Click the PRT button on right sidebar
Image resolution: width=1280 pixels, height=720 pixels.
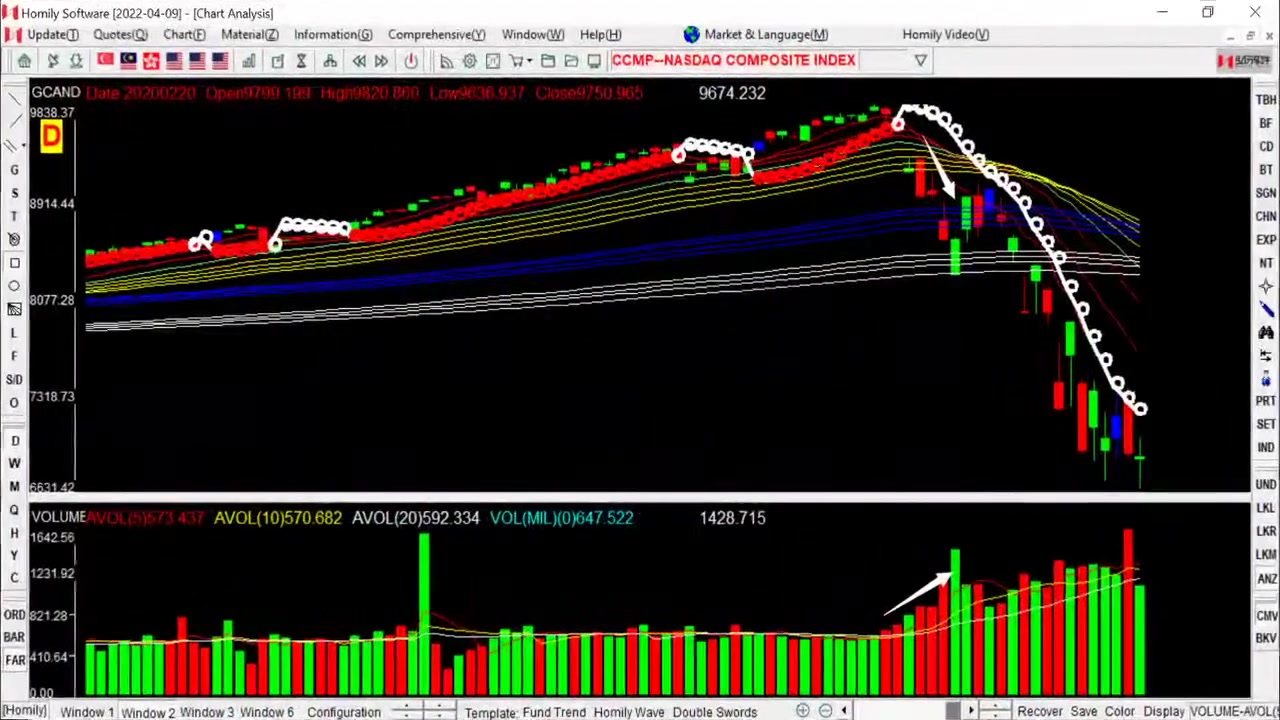point(1266,401)
